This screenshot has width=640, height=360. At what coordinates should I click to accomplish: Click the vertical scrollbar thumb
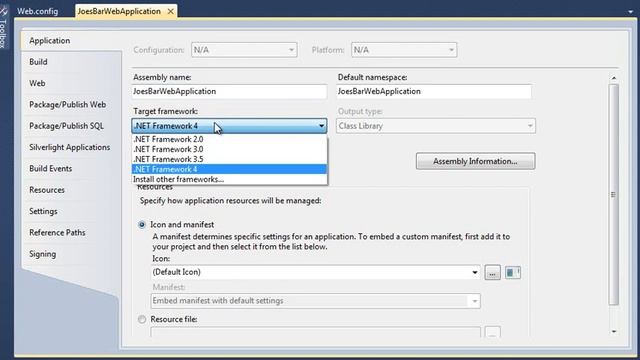(613, 195)
